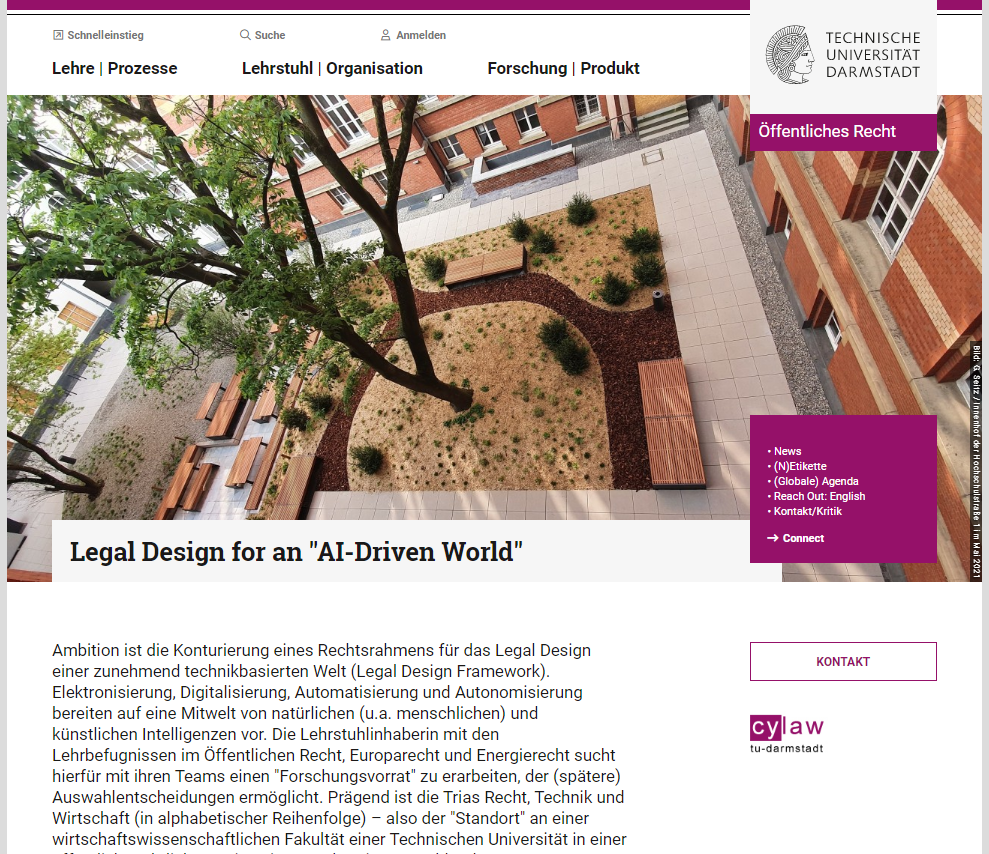Screen dimensions: 989x854
Task: Open the News link
Action: pyautogui.click(x=787, y=451)
